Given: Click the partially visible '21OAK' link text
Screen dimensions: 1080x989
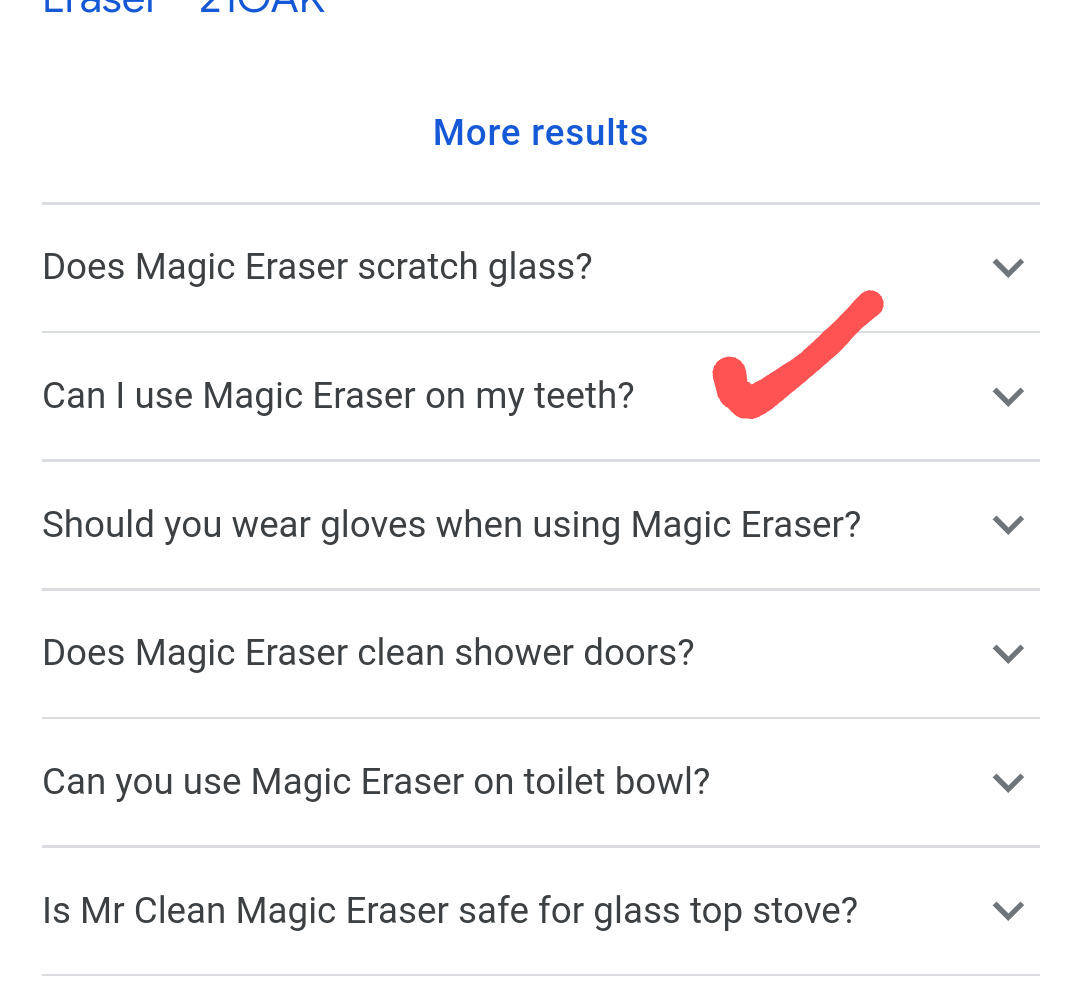Looking at the screenshot, I should (262, 6).
